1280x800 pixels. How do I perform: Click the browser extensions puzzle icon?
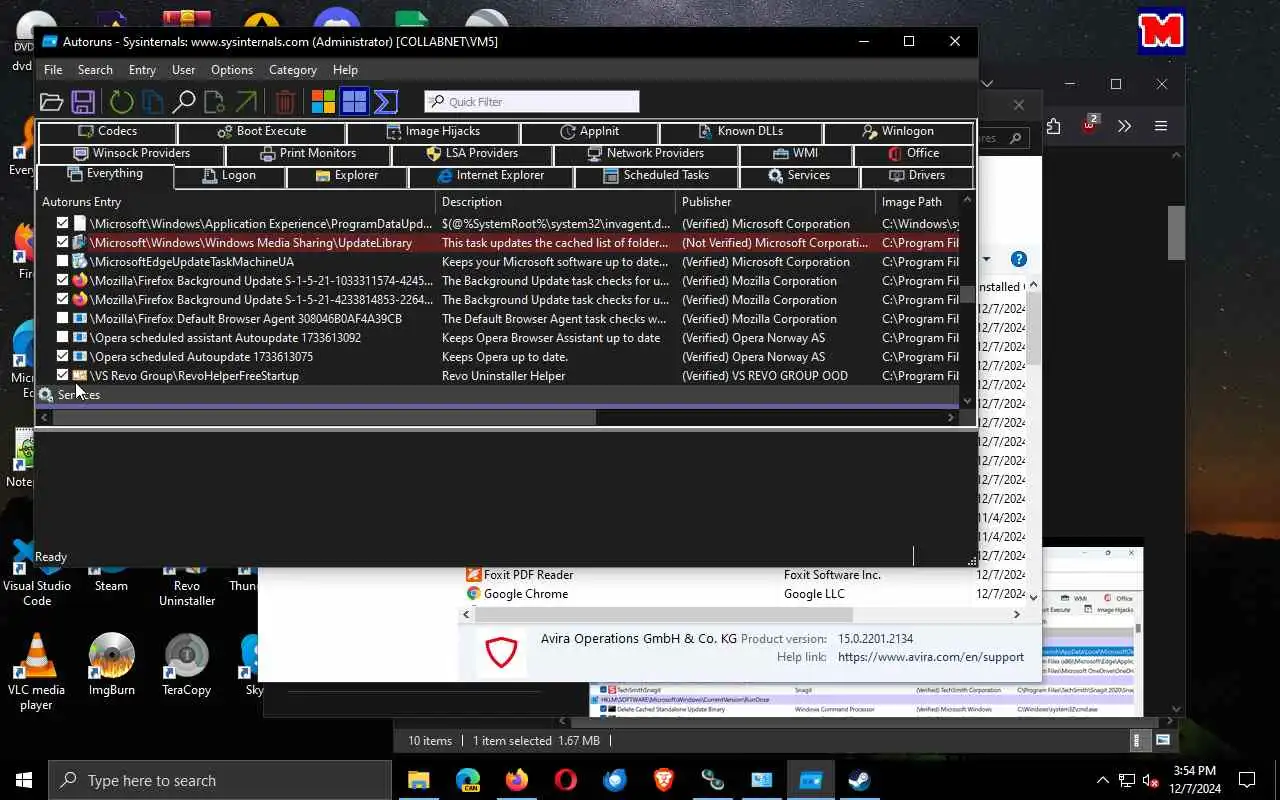(1053, 126)
